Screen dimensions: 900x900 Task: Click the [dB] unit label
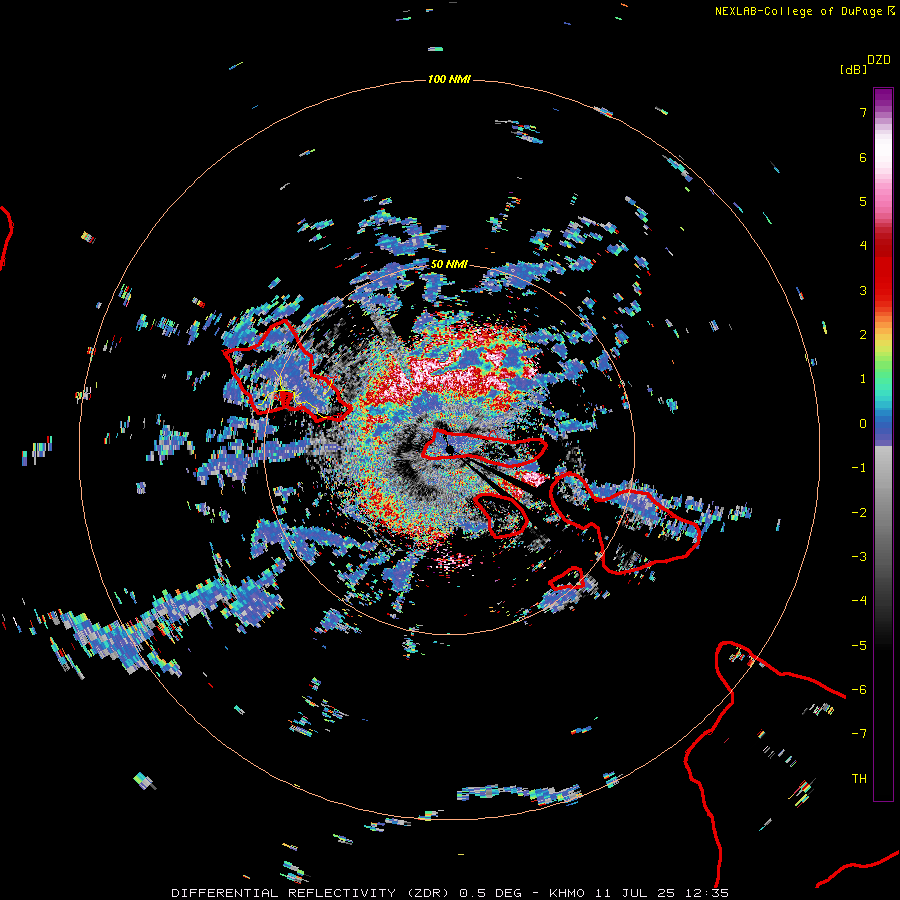pos(853,70)
